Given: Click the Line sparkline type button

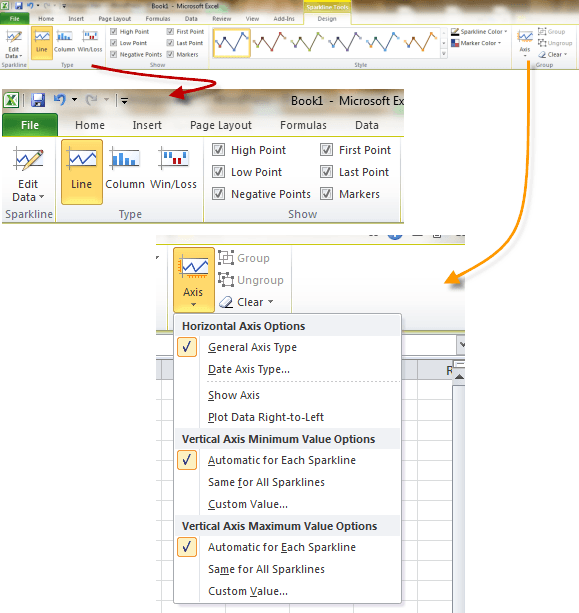Looking at the screenshot, I should pyautogui.click(x=82, y=172).
